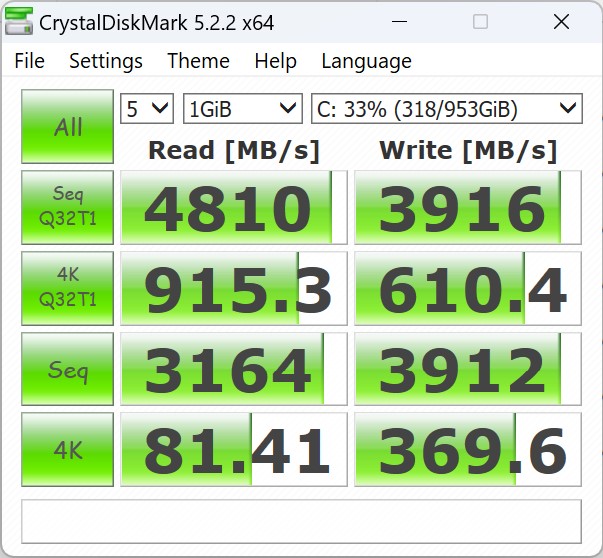This screenshot has width=603, height=558.
Task: Open the test size dropdown showing 1GiB
Action: click(x=243, y=108)
